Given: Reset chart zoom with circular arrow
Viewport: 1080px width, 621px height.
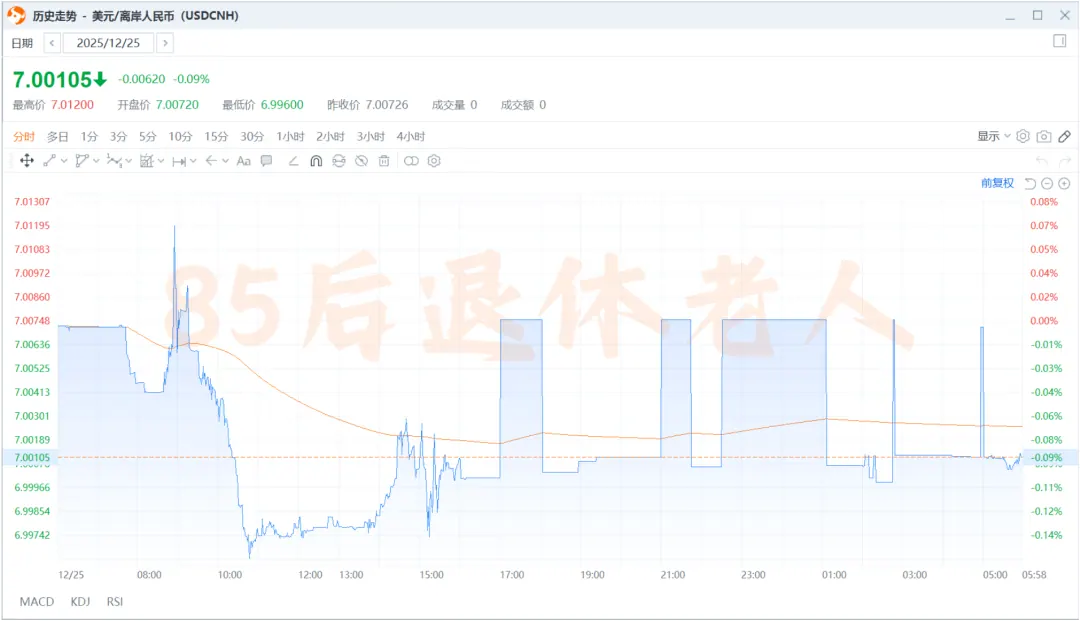Looking at the screenshot, I should (x=1030, y=183).
